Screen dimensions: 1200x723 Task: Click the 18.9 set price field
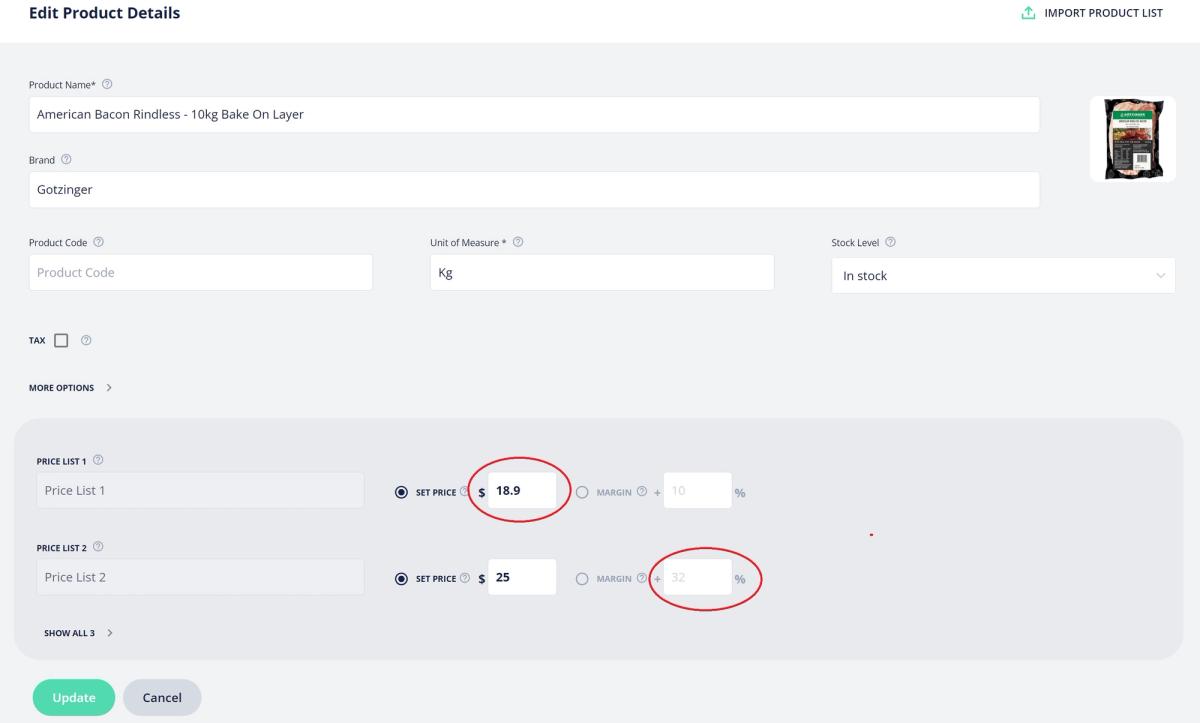522,491
